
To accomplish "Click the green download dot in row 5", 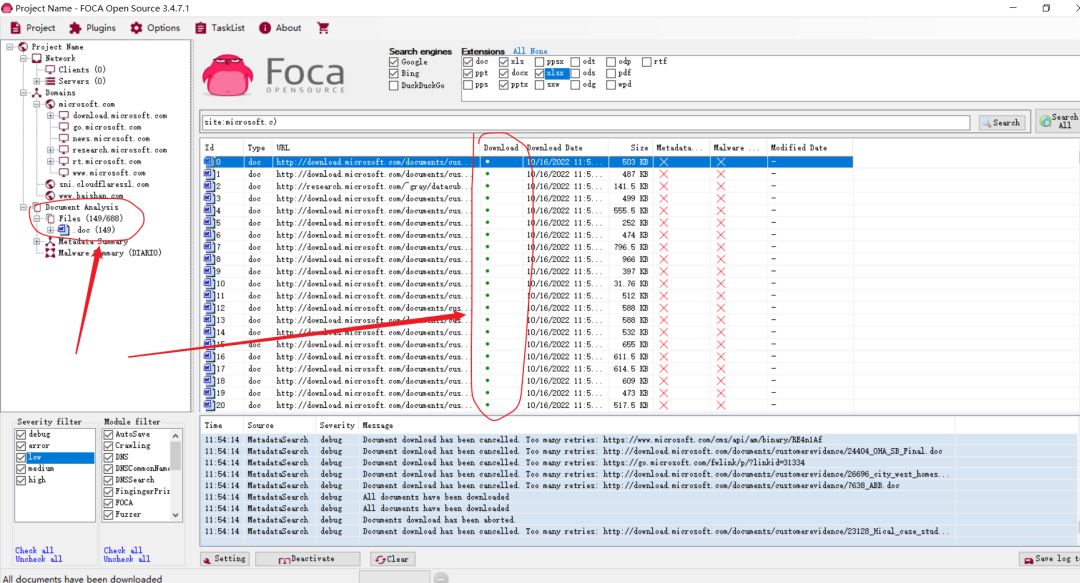I will pos(488,223).
